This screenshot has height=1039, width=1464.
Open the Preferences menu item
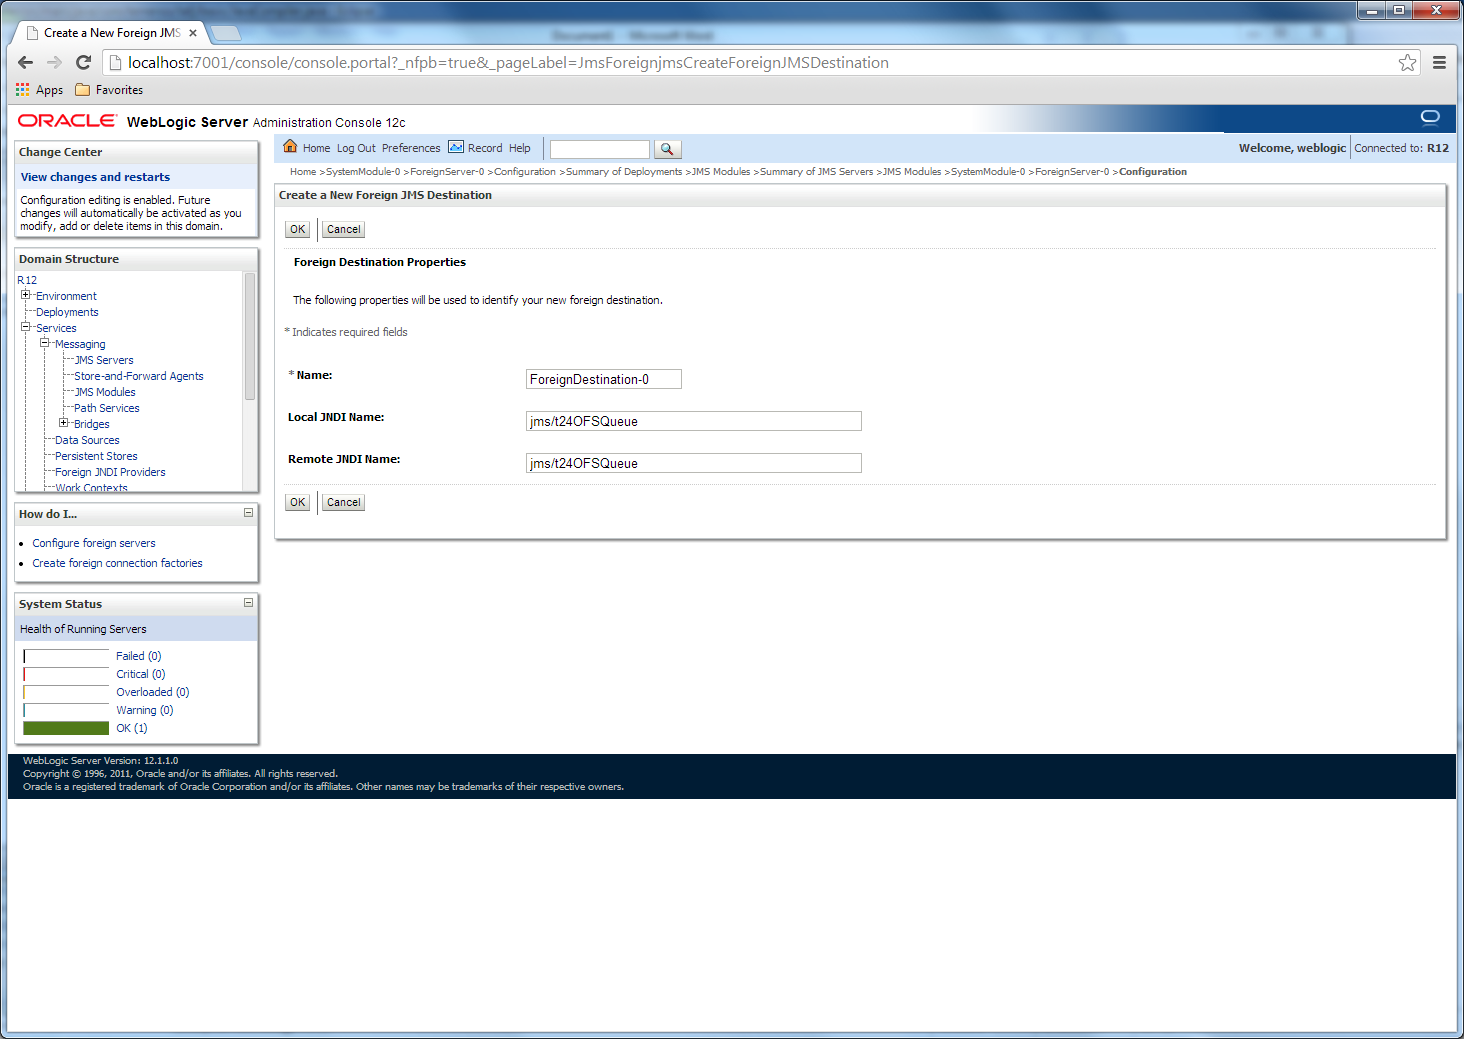pyautogui.click(x=411, y=148)
